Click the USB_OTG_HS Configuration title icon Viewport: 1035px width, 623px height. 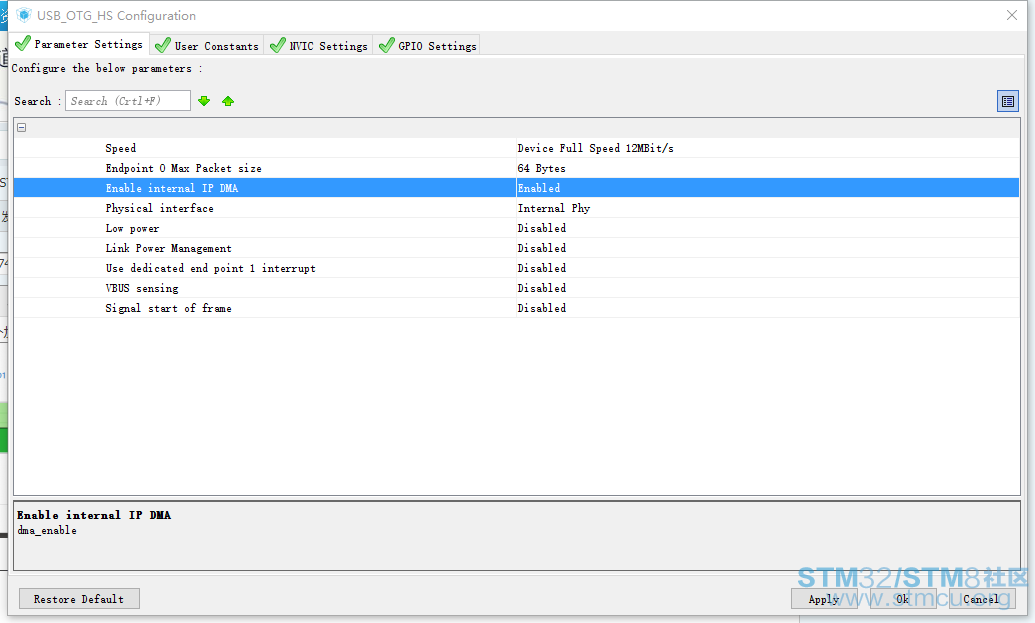(x=24, y=15)
